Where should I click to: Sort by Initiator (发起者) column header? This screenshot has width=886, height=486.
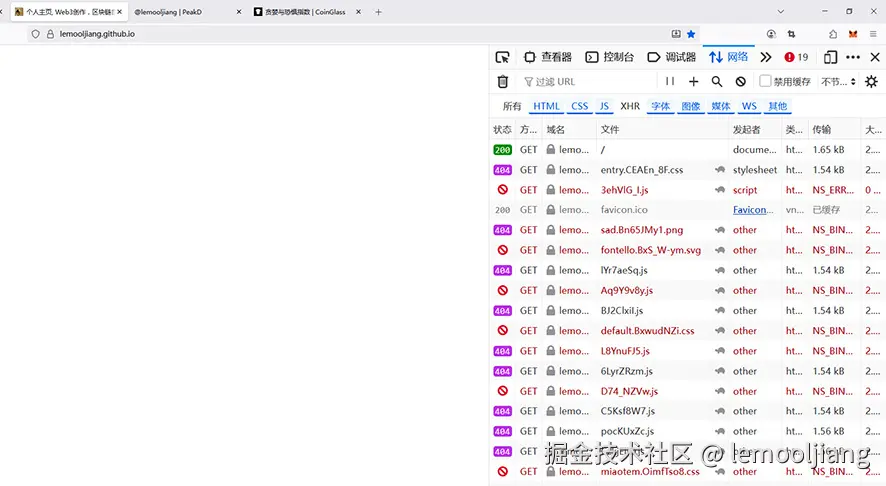pos(755,130)
